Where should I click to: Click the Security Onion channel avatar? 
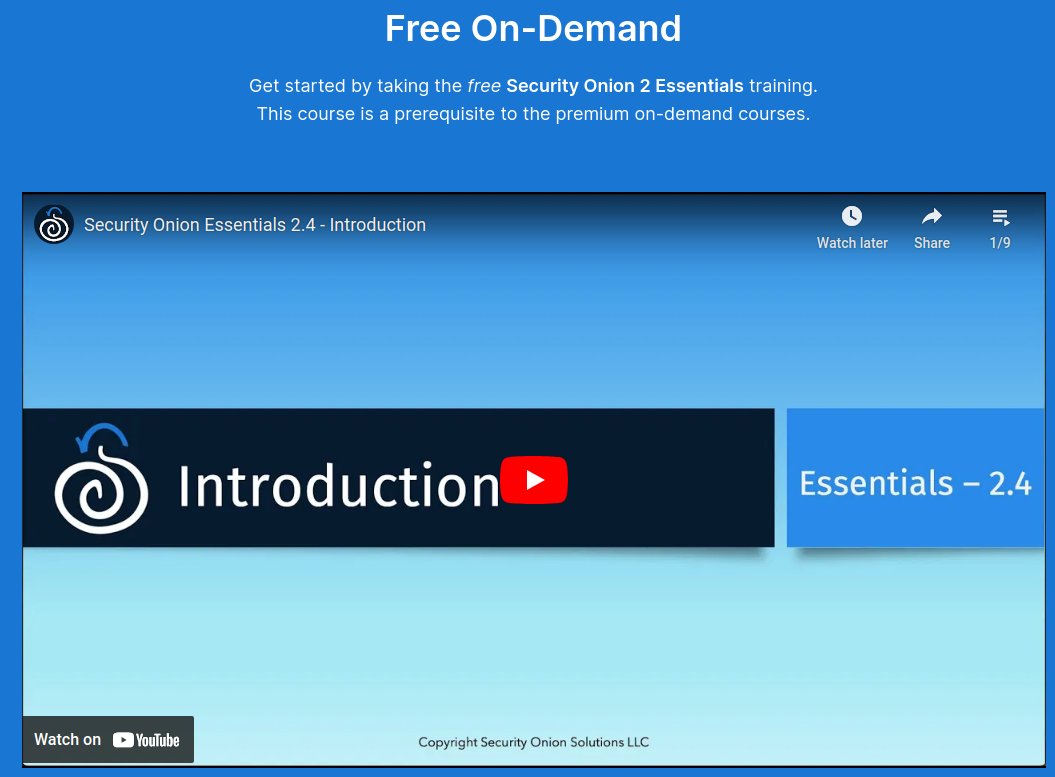[54, 225]
